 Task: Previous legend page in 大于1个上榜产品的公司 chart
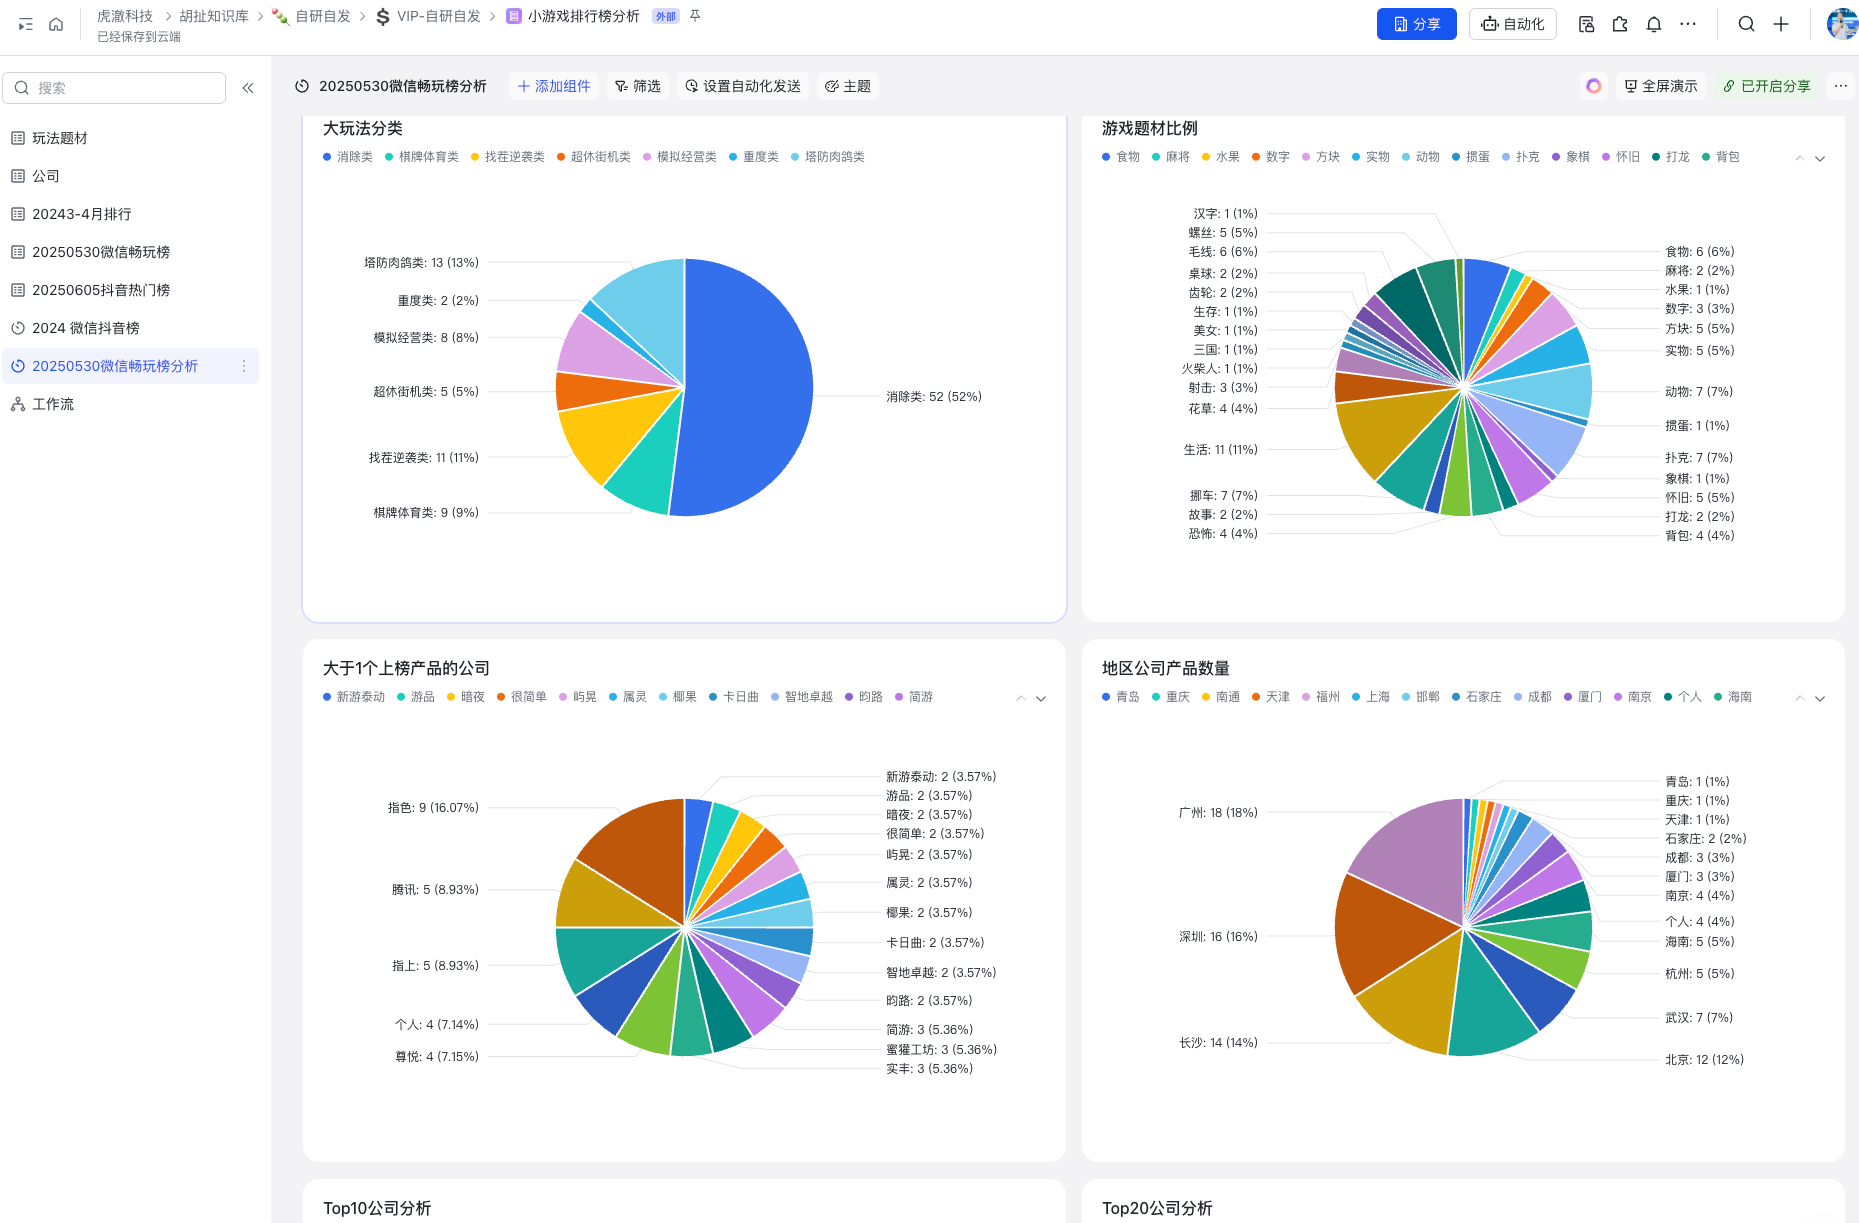[1021, 698]
